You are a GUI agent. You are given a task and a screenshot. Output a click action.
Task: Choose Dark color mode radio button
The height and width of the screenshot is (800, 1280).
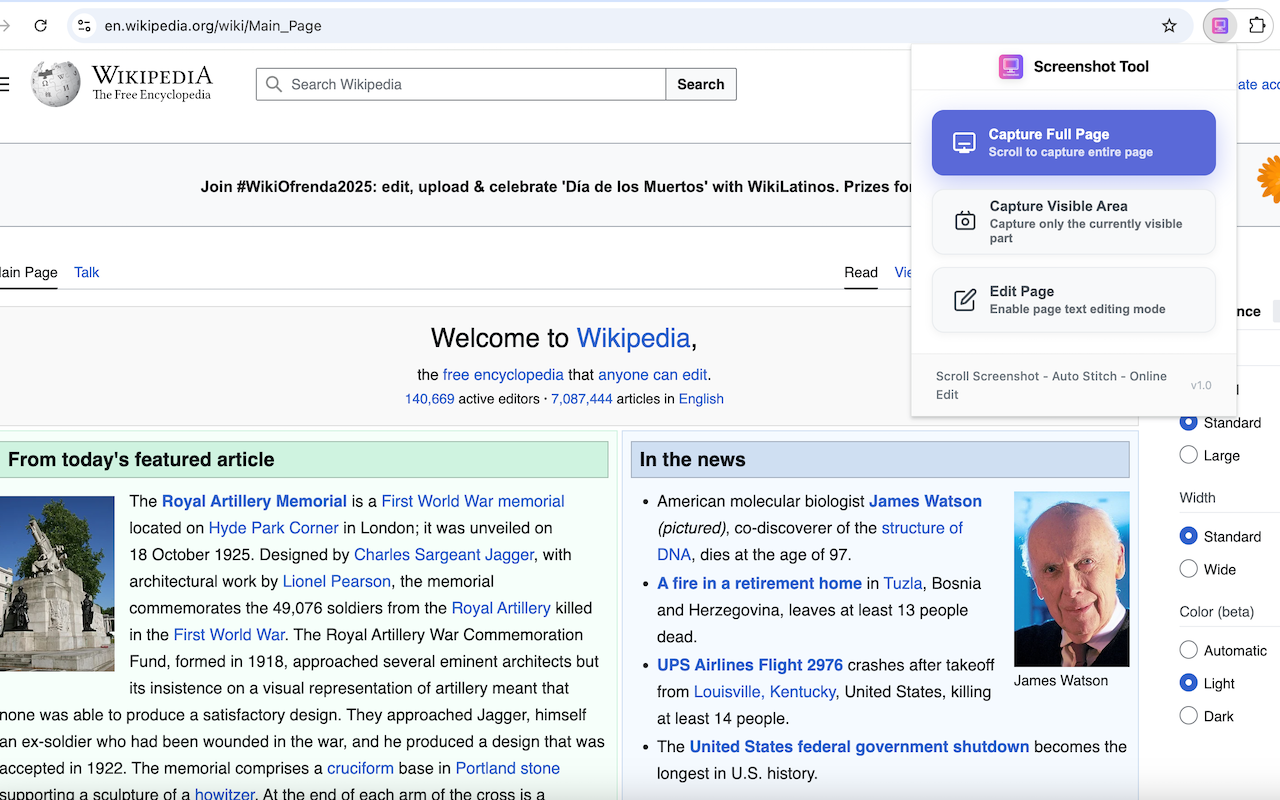(x=1188, y=716)
